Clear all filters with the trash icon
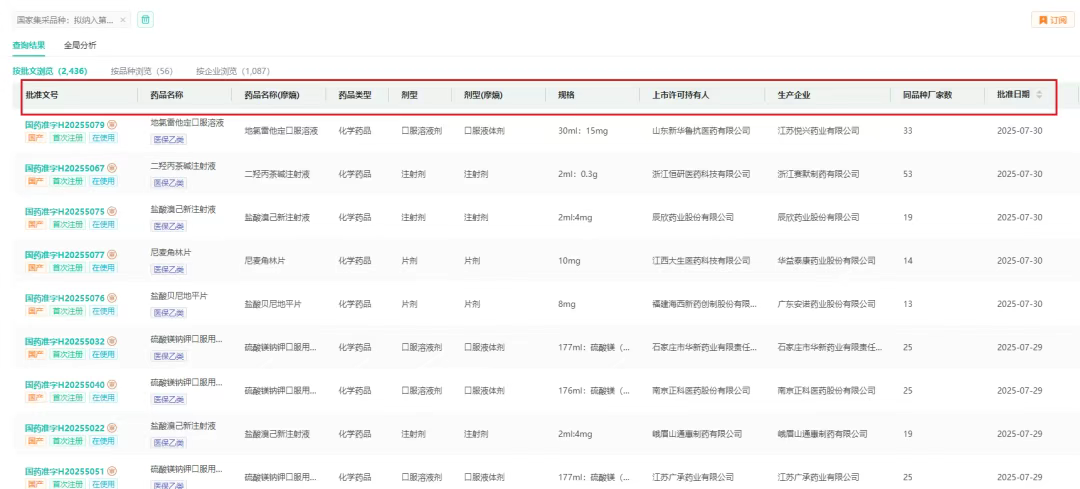This screenshot has height=489, width=1080. (145, 20)
